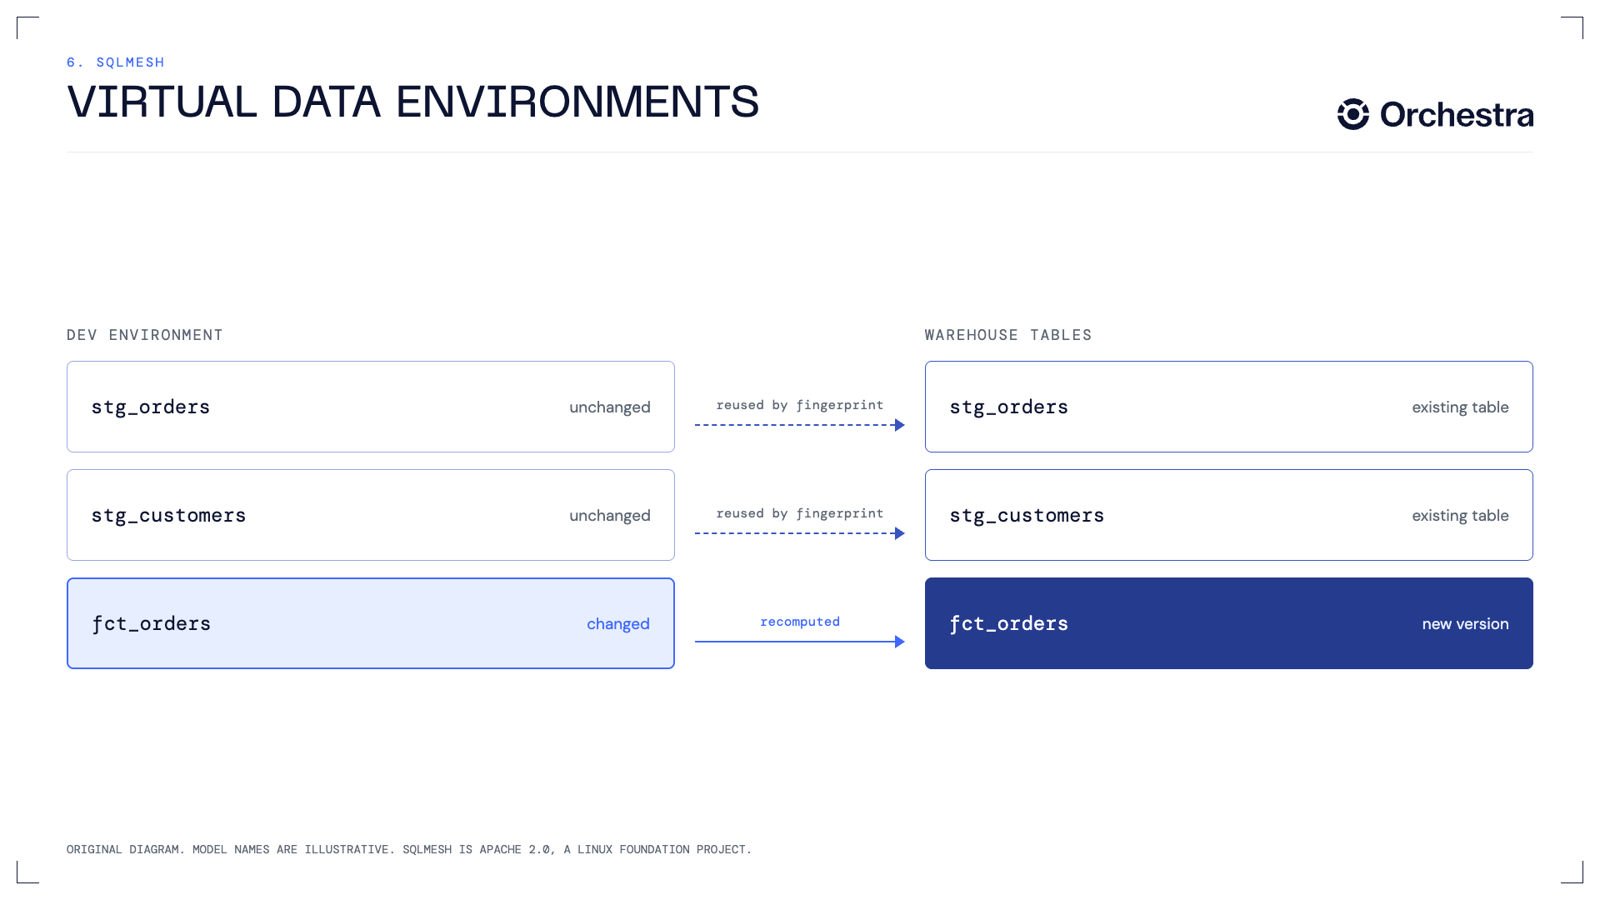The height and width of the screenshot is (900, 1600).
Task: Click the warehouse stg_orders existing table box
Action: (x=1229, y=407)
